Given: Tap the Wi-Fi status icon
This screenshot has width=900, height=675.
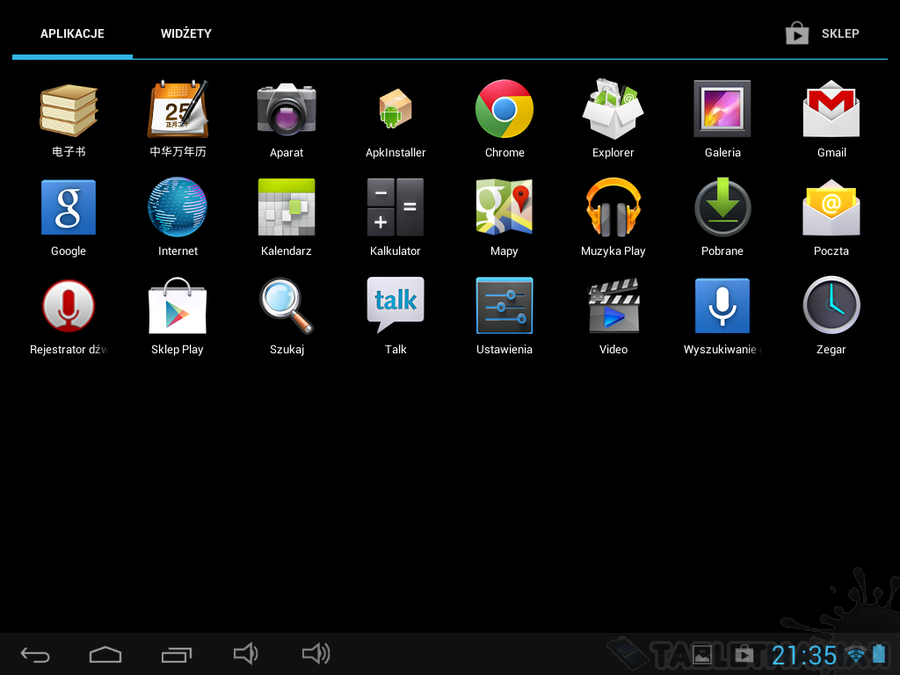Looking at the screenshot, I should [x=856, y=654].
